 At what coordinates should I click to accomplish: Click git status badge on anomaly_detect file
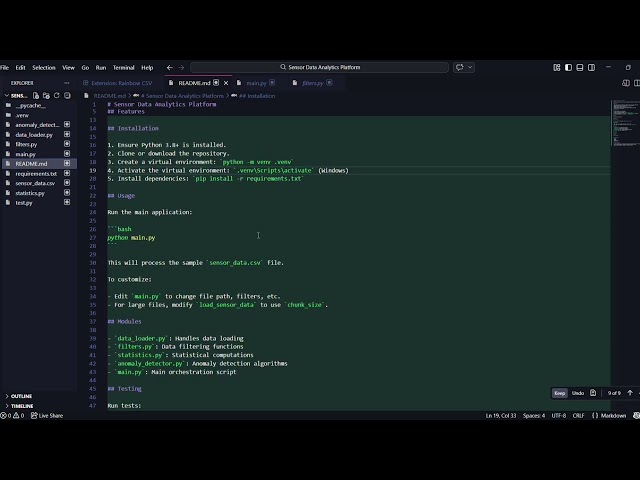67,124
